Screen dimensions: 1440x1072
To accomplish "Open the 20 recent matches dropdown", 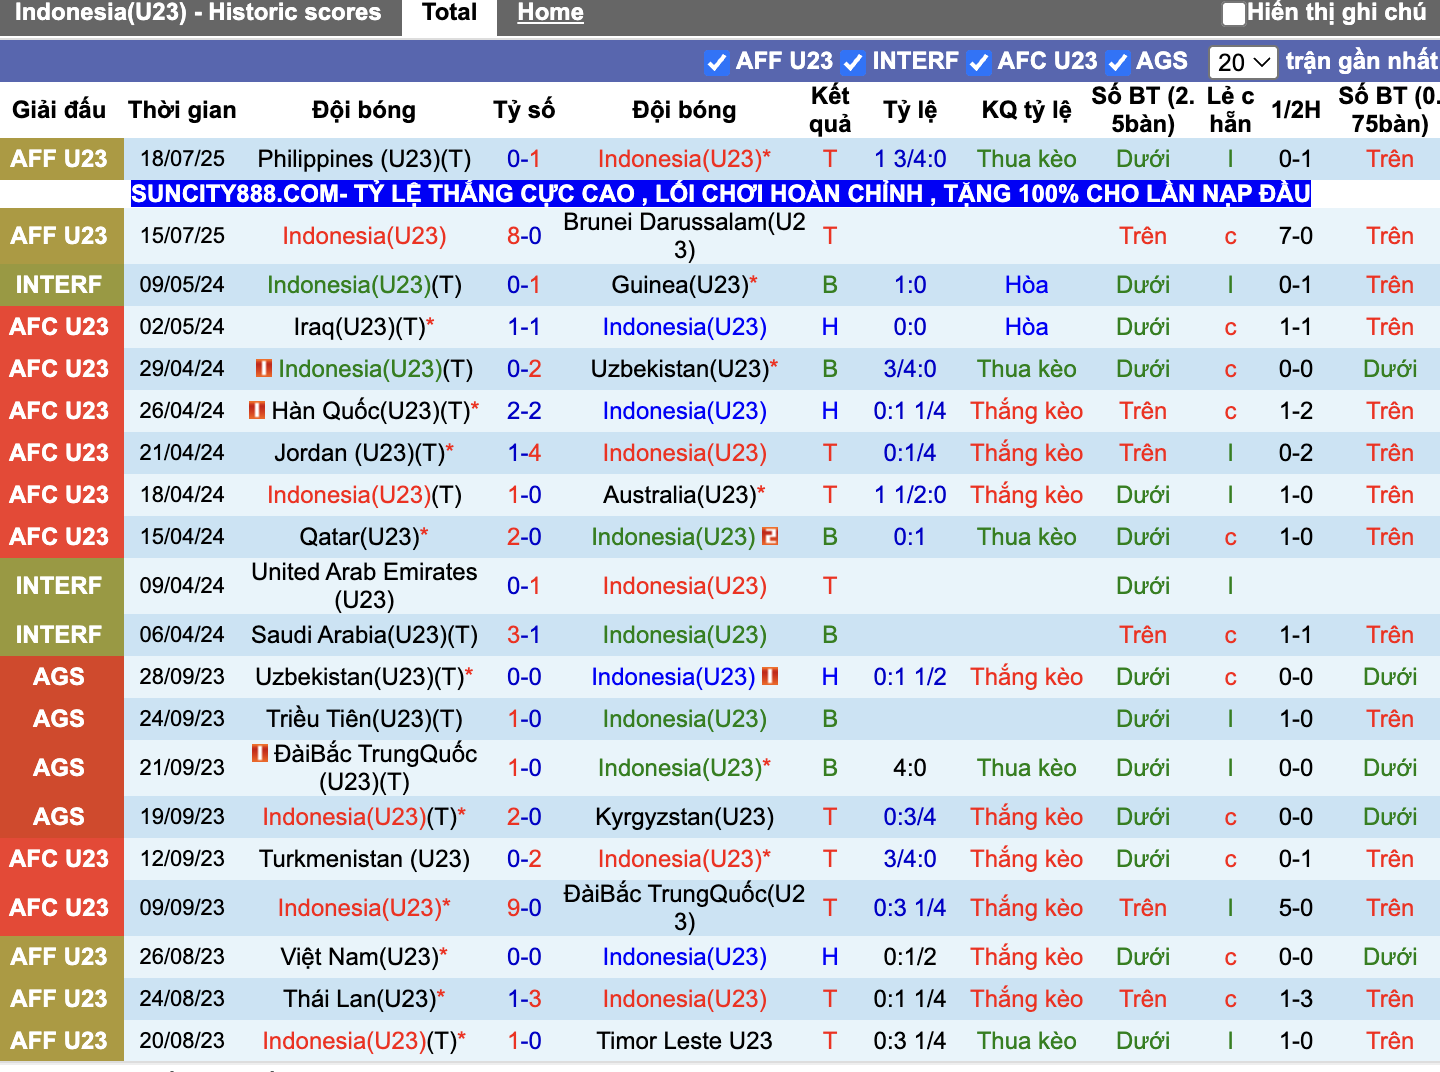I will coord(1242,62).
